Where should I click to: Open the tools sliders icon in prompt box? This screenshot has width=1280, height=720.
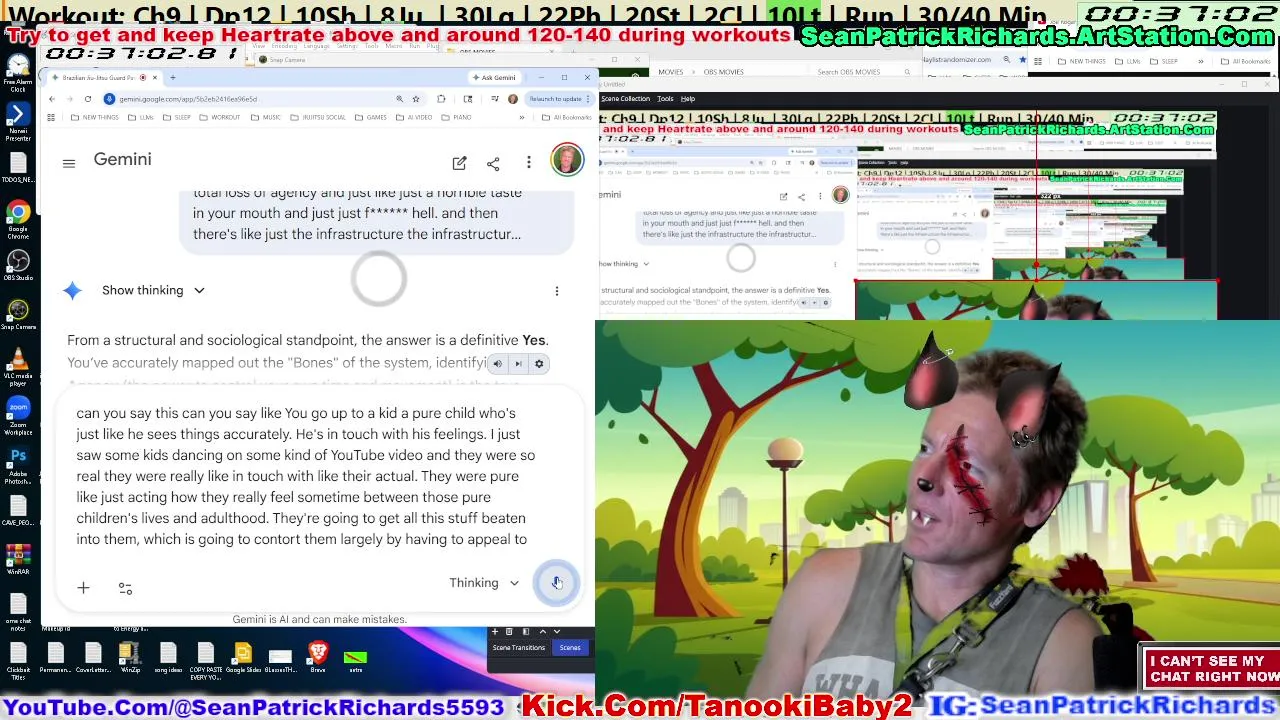click(125, 589)
